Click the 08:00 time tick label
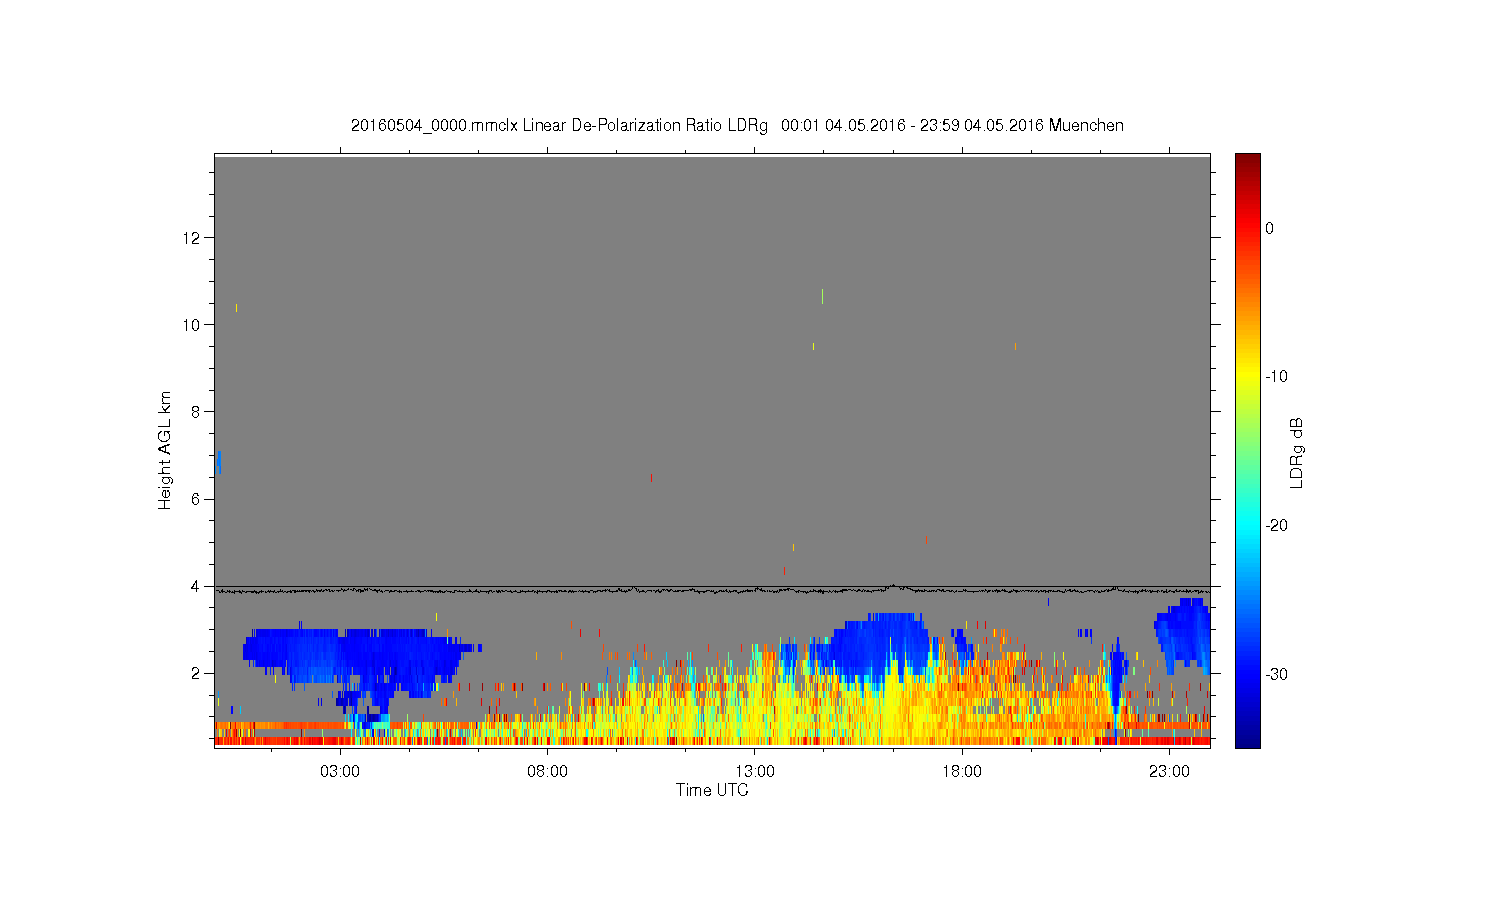The height and width of the screenshot is (900, 1500). (x=547, y=771)
